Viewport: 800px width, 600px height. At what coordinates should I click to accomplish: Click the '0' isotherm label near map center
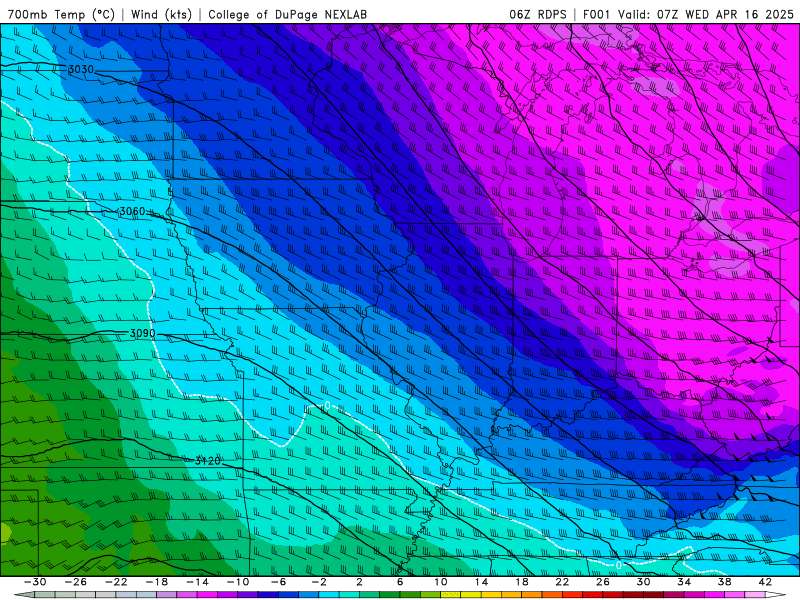click(x=327, y=406)
